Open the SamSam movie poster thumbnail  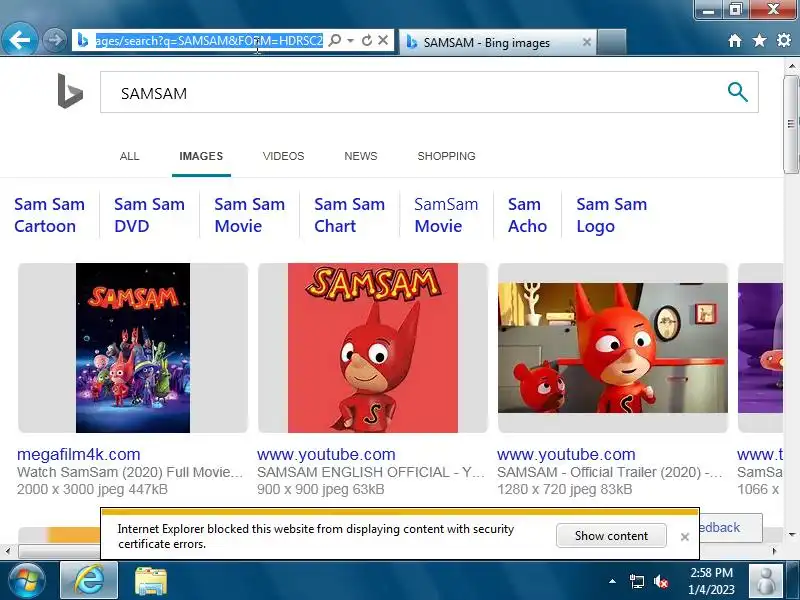click(133, 348)
